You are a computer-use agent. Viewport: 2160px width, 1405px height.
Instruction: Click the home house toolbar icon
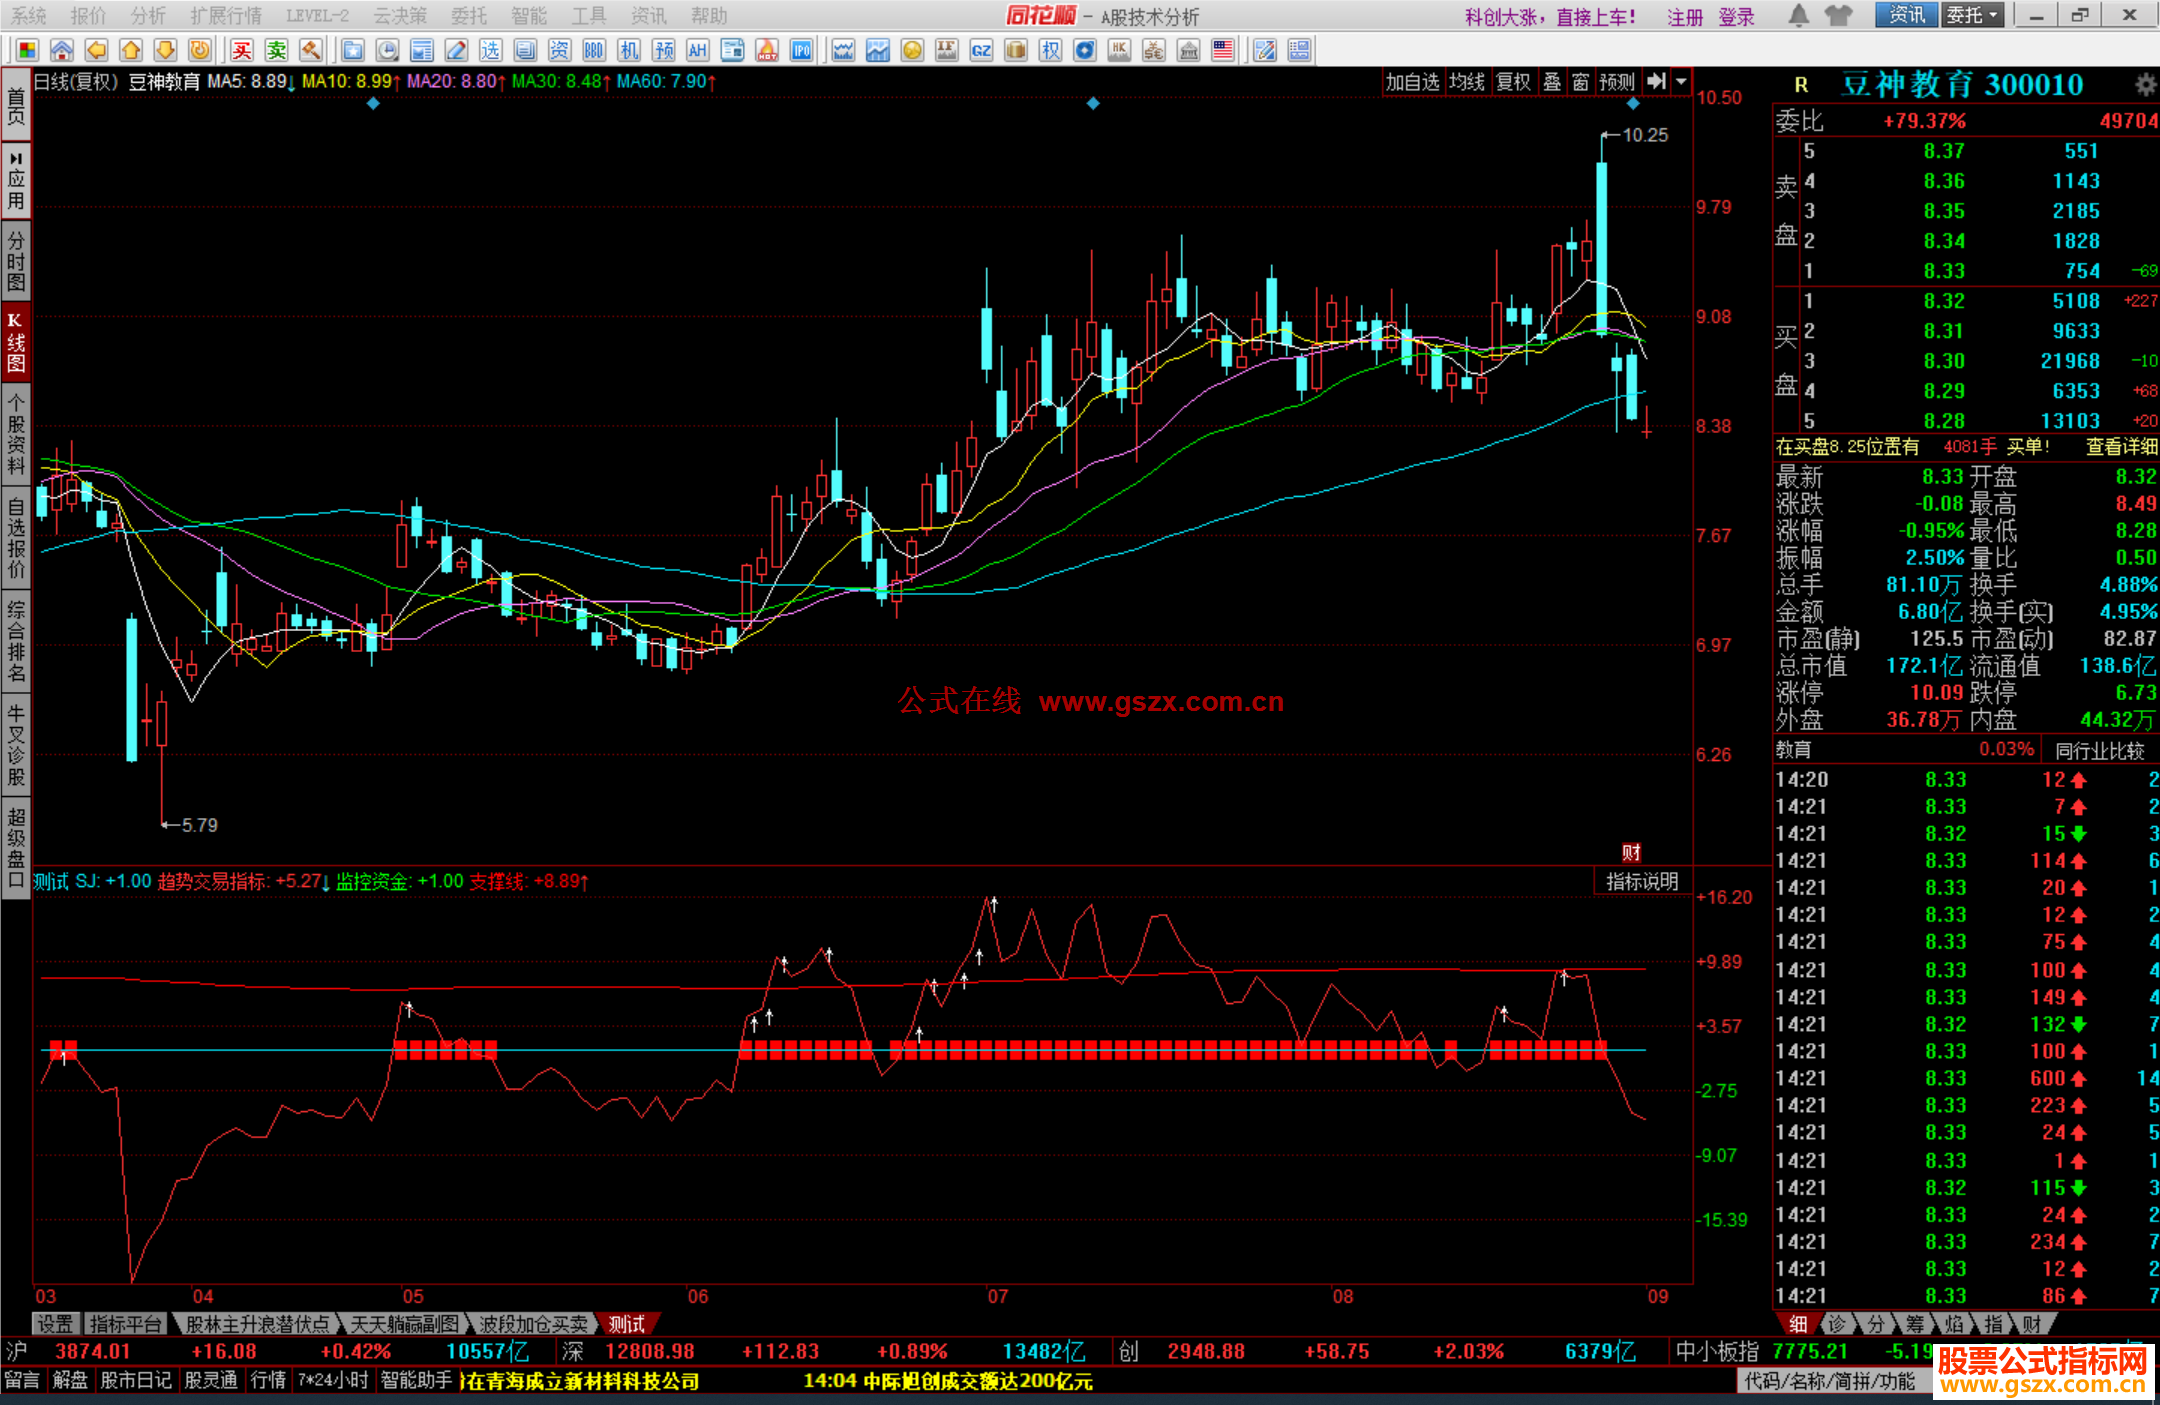(62, 51)
